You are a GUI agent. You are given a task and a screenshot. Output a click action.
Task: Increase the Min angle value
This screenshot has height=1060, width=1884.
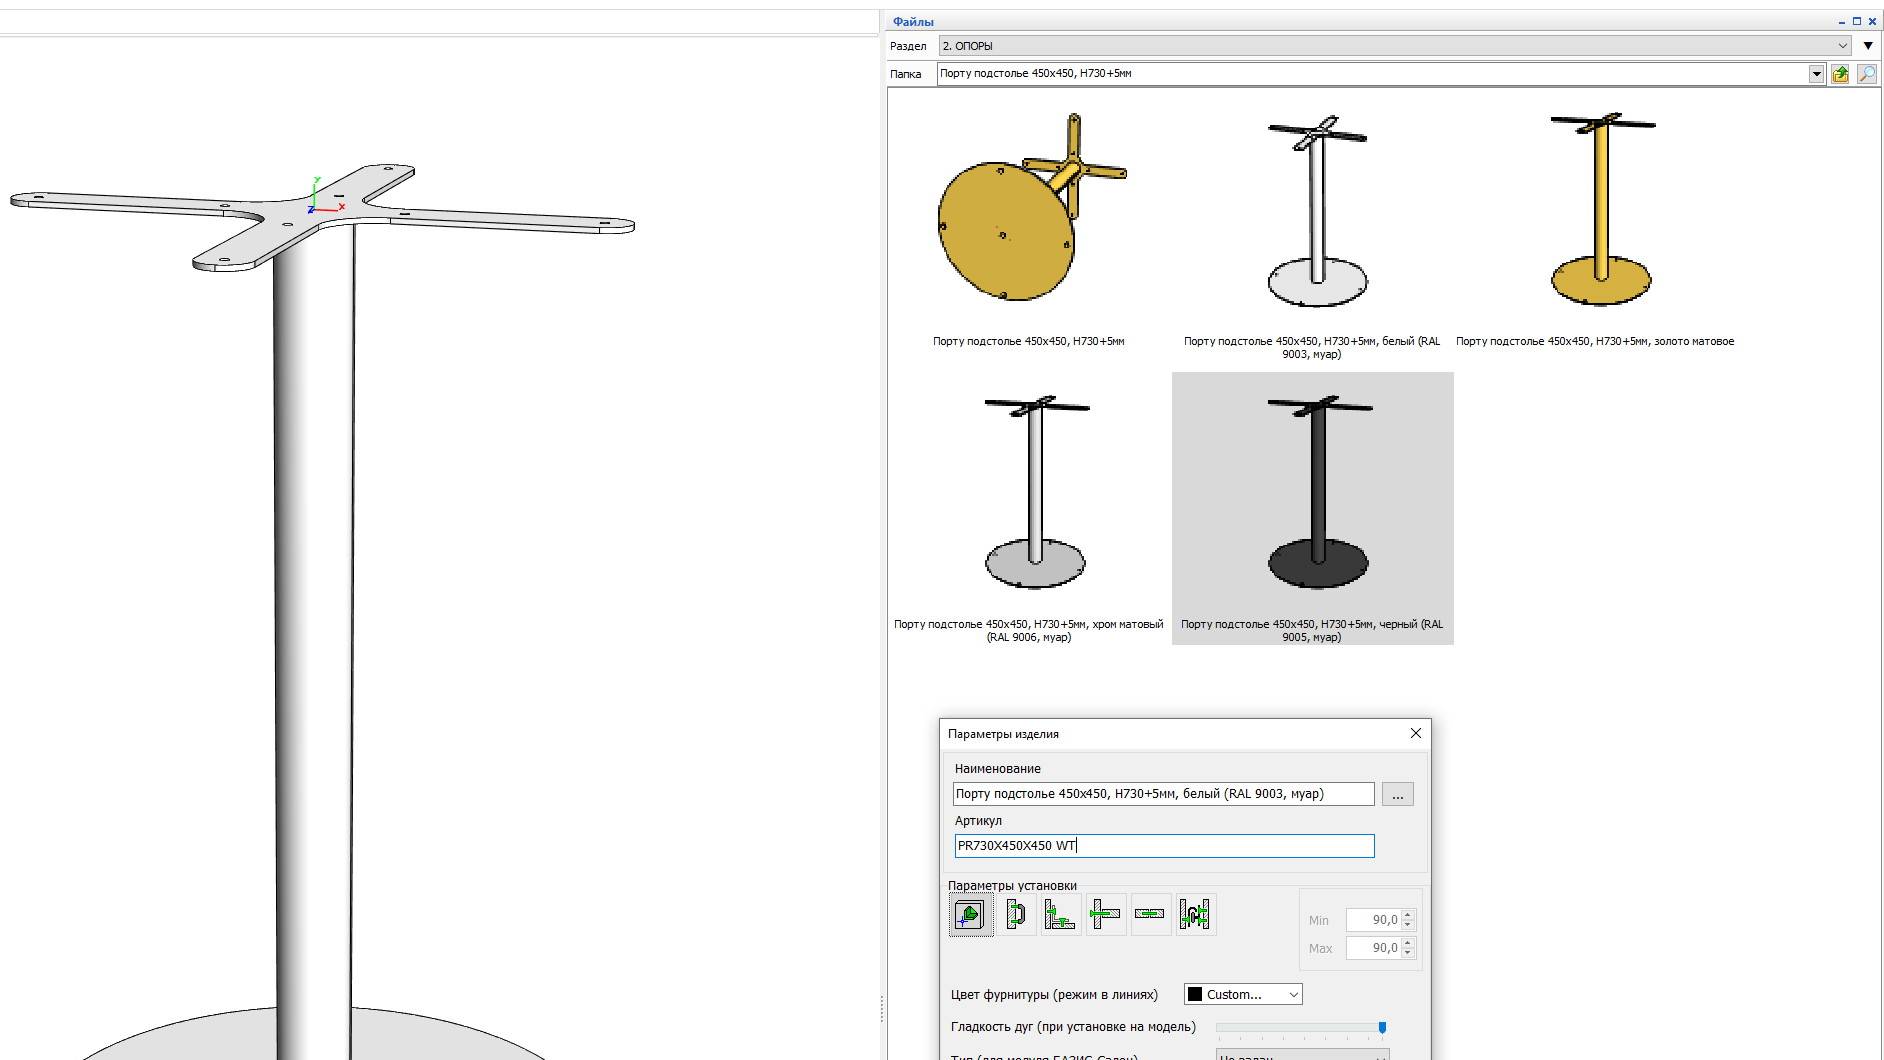pos(1408,915)
